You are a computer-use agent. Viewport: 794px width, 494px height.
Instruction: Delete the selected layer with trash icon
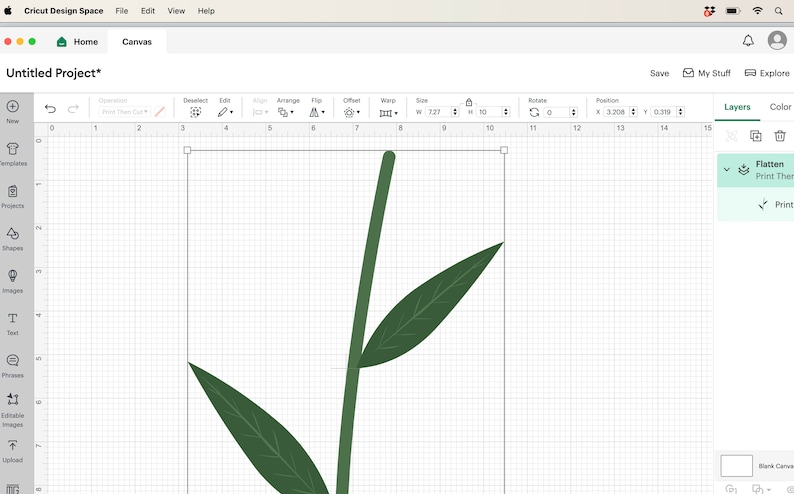[x=780, y=136]
